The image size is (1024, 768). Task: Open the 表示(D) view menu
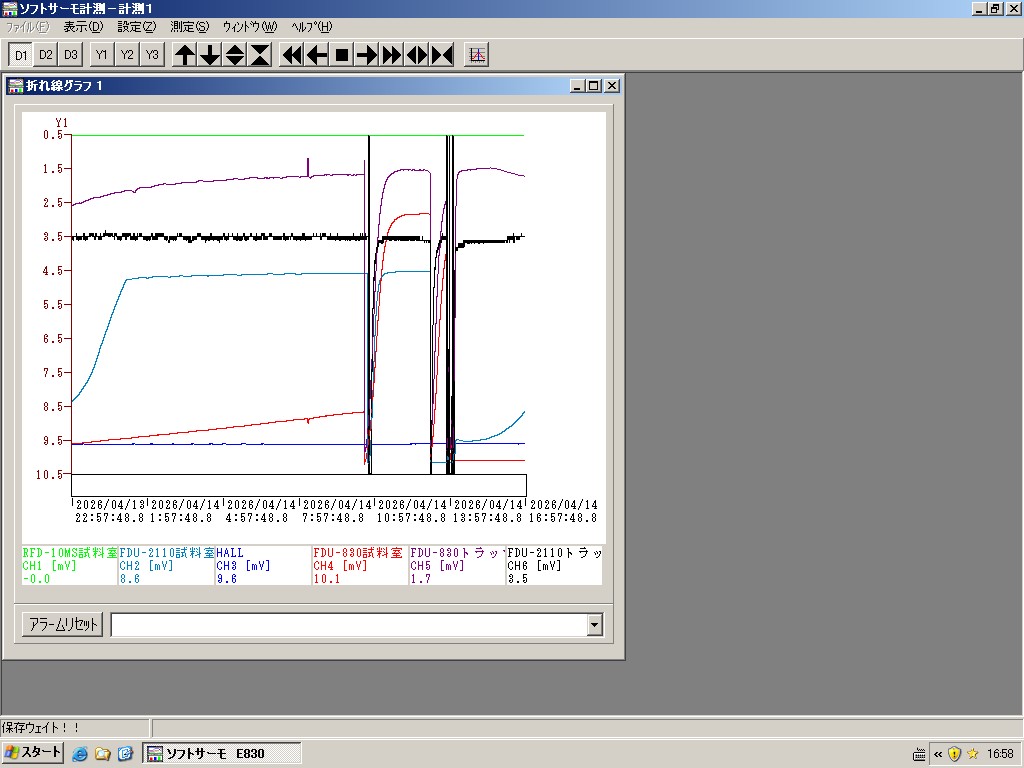tap(82, 26)
